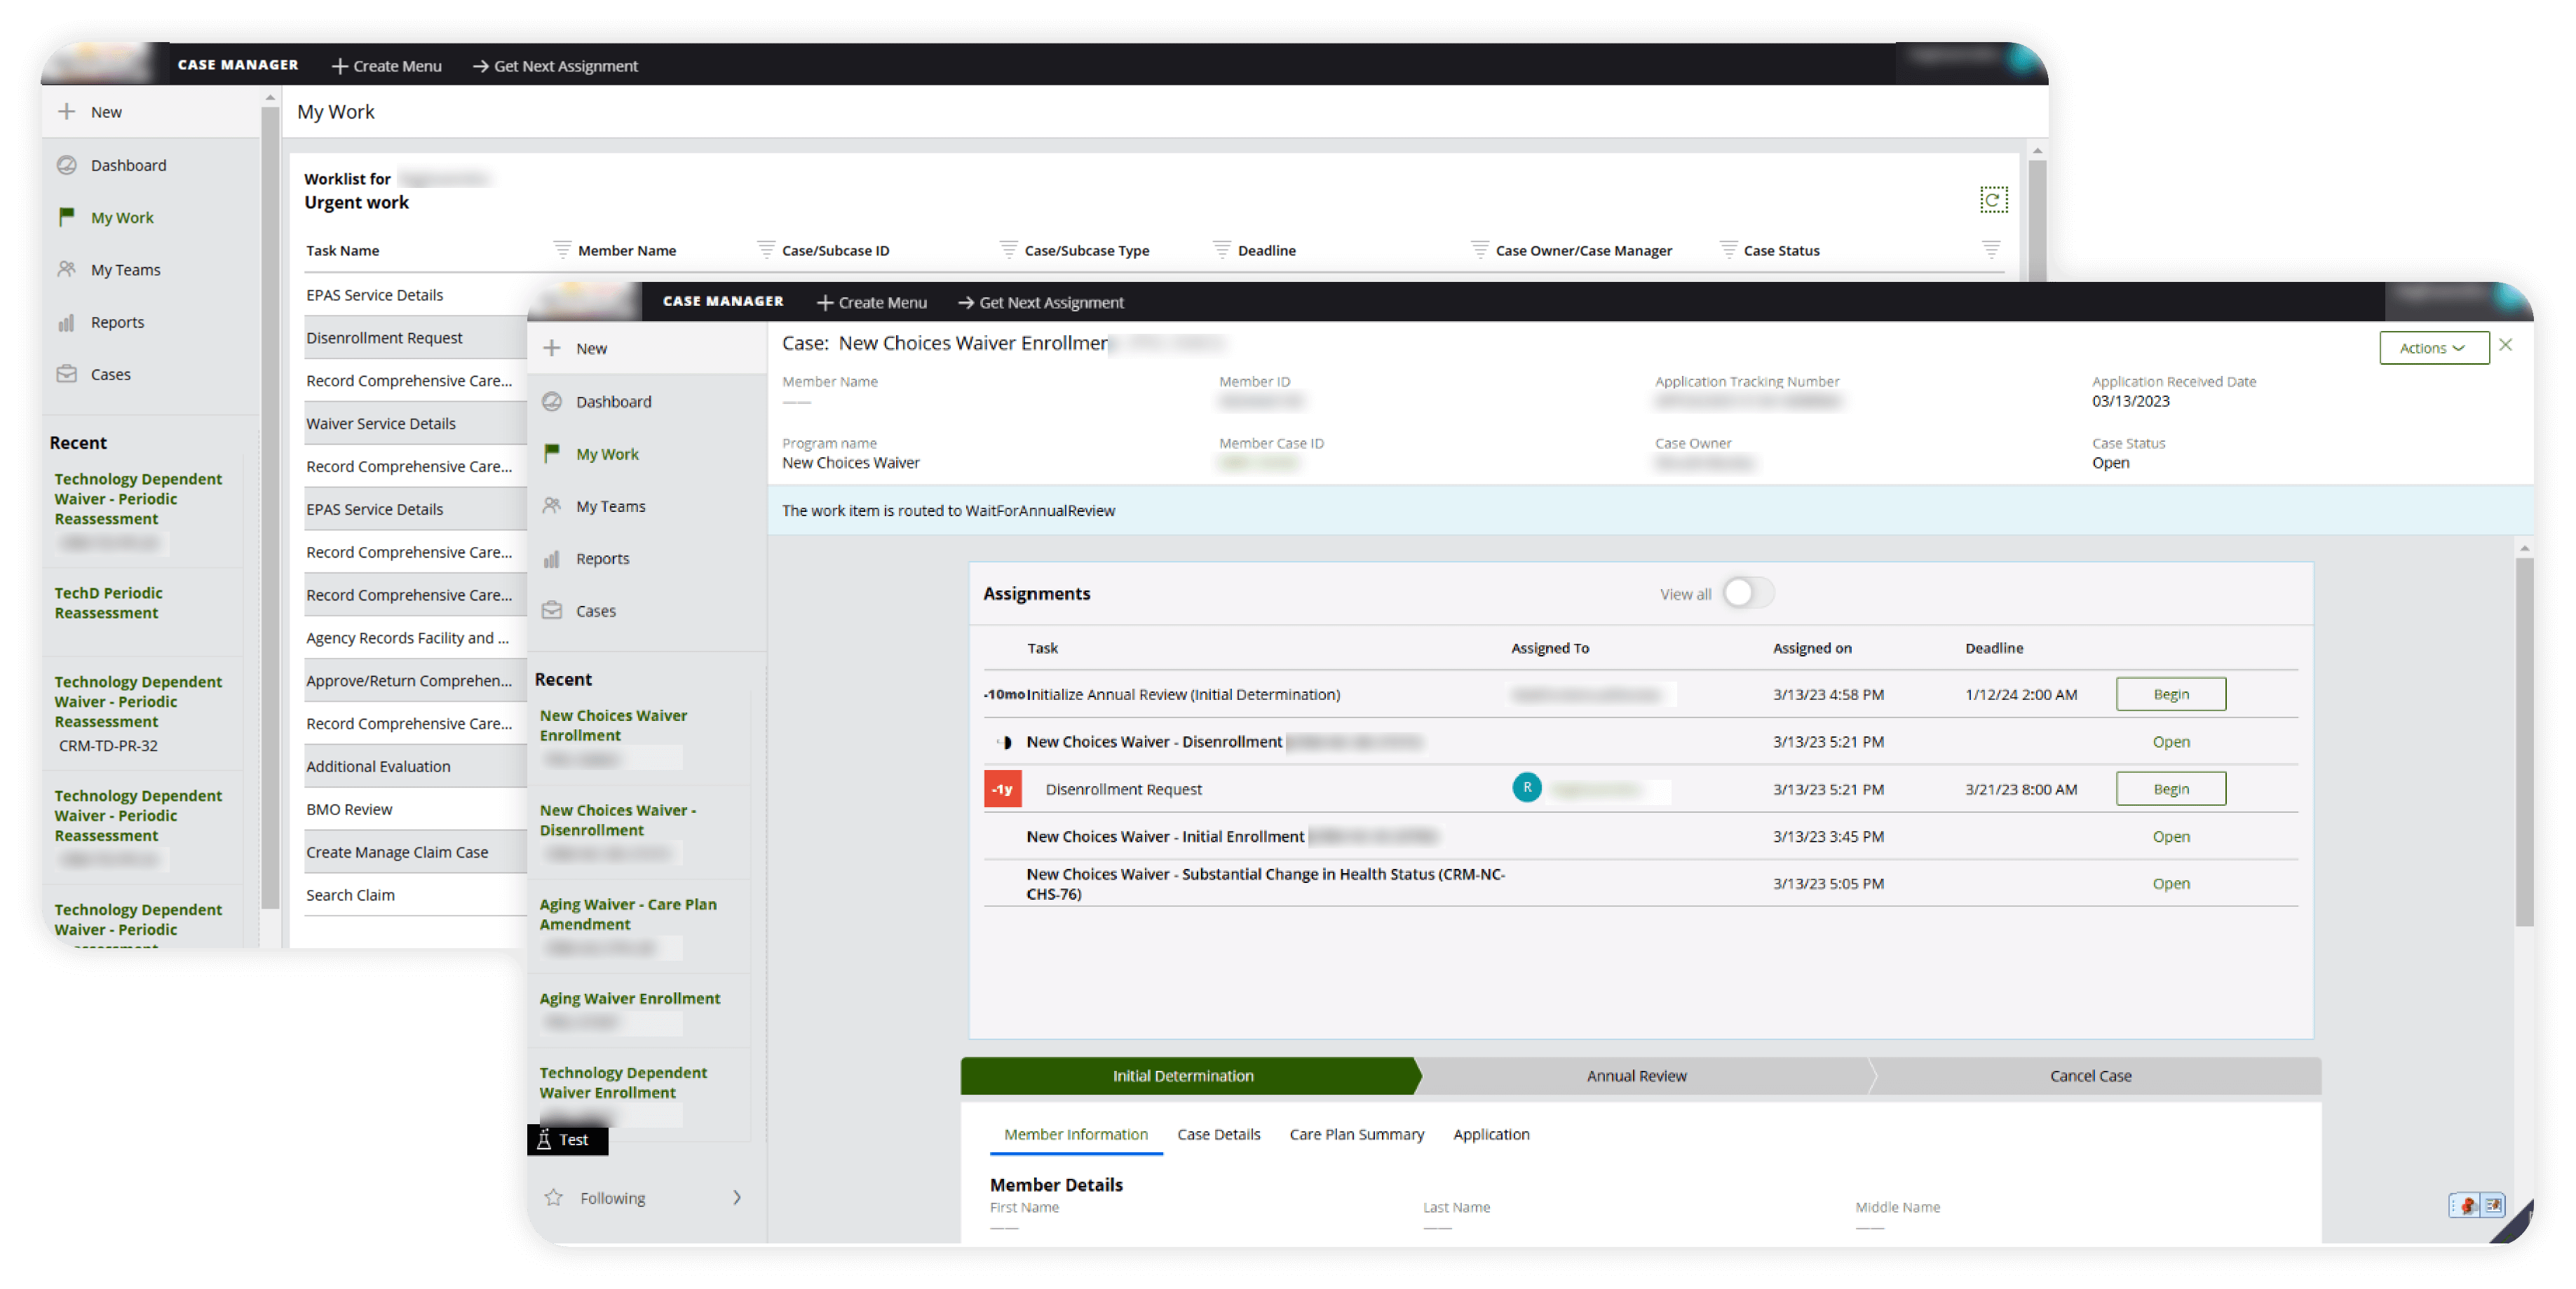The image size is (2576, 1289).
Task: Open Dashboard icon in front window sidebar
Action: point(552,401)
